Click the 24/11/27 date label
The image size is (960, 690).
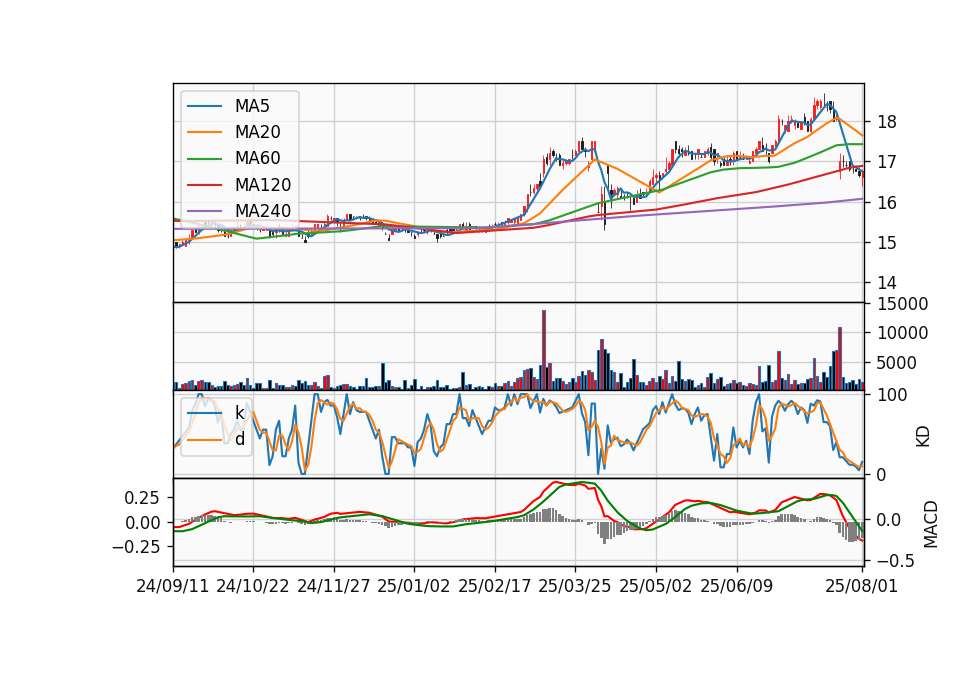tap(334, 586)
